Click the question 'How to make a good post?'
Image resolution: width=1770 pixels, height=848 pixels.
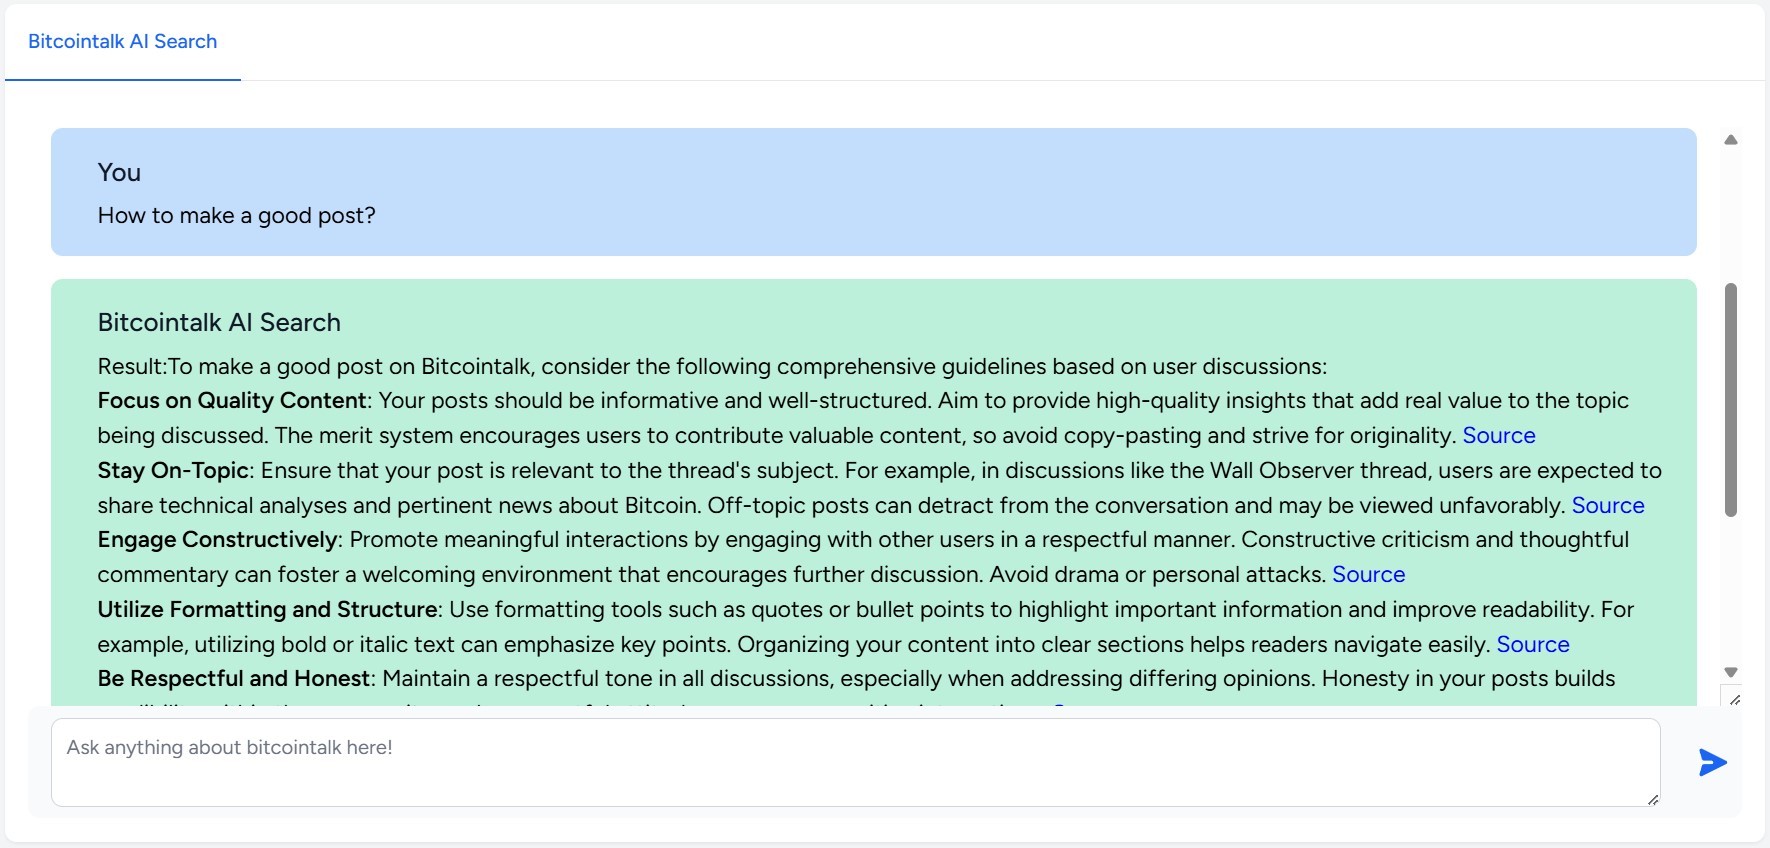236,216
